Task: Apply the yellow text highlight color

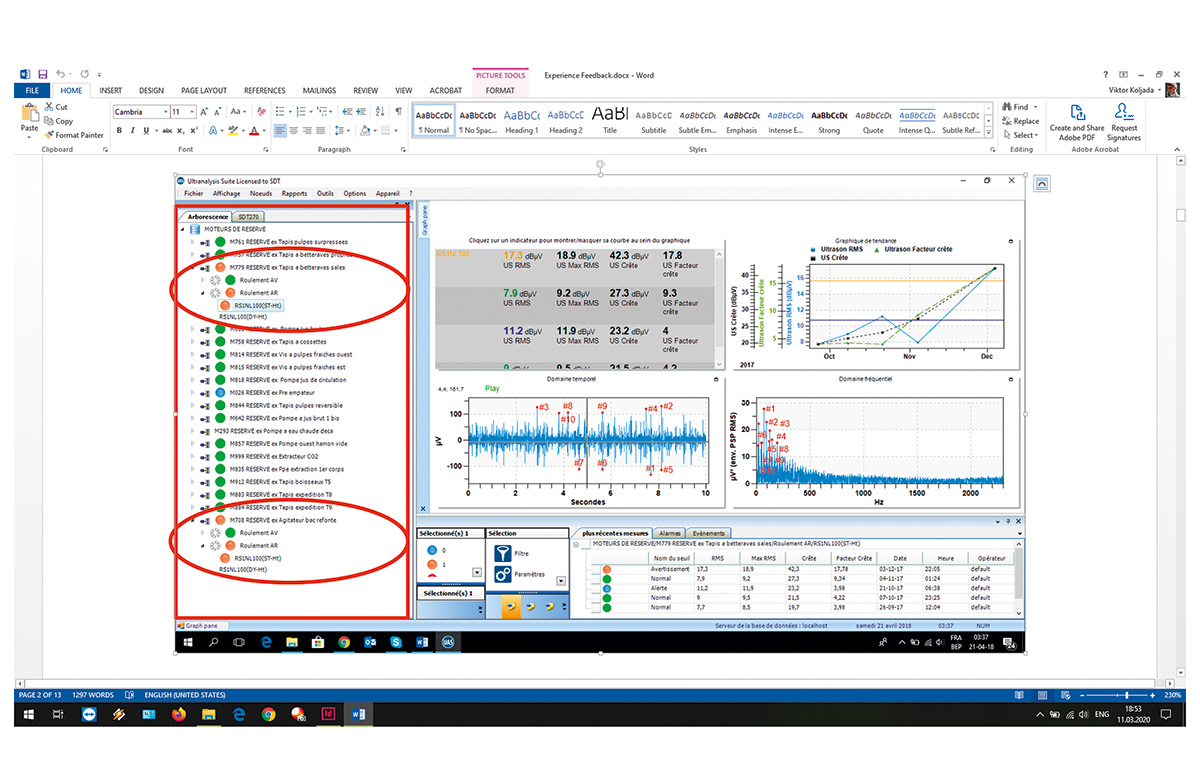Action: click(232, 131)
